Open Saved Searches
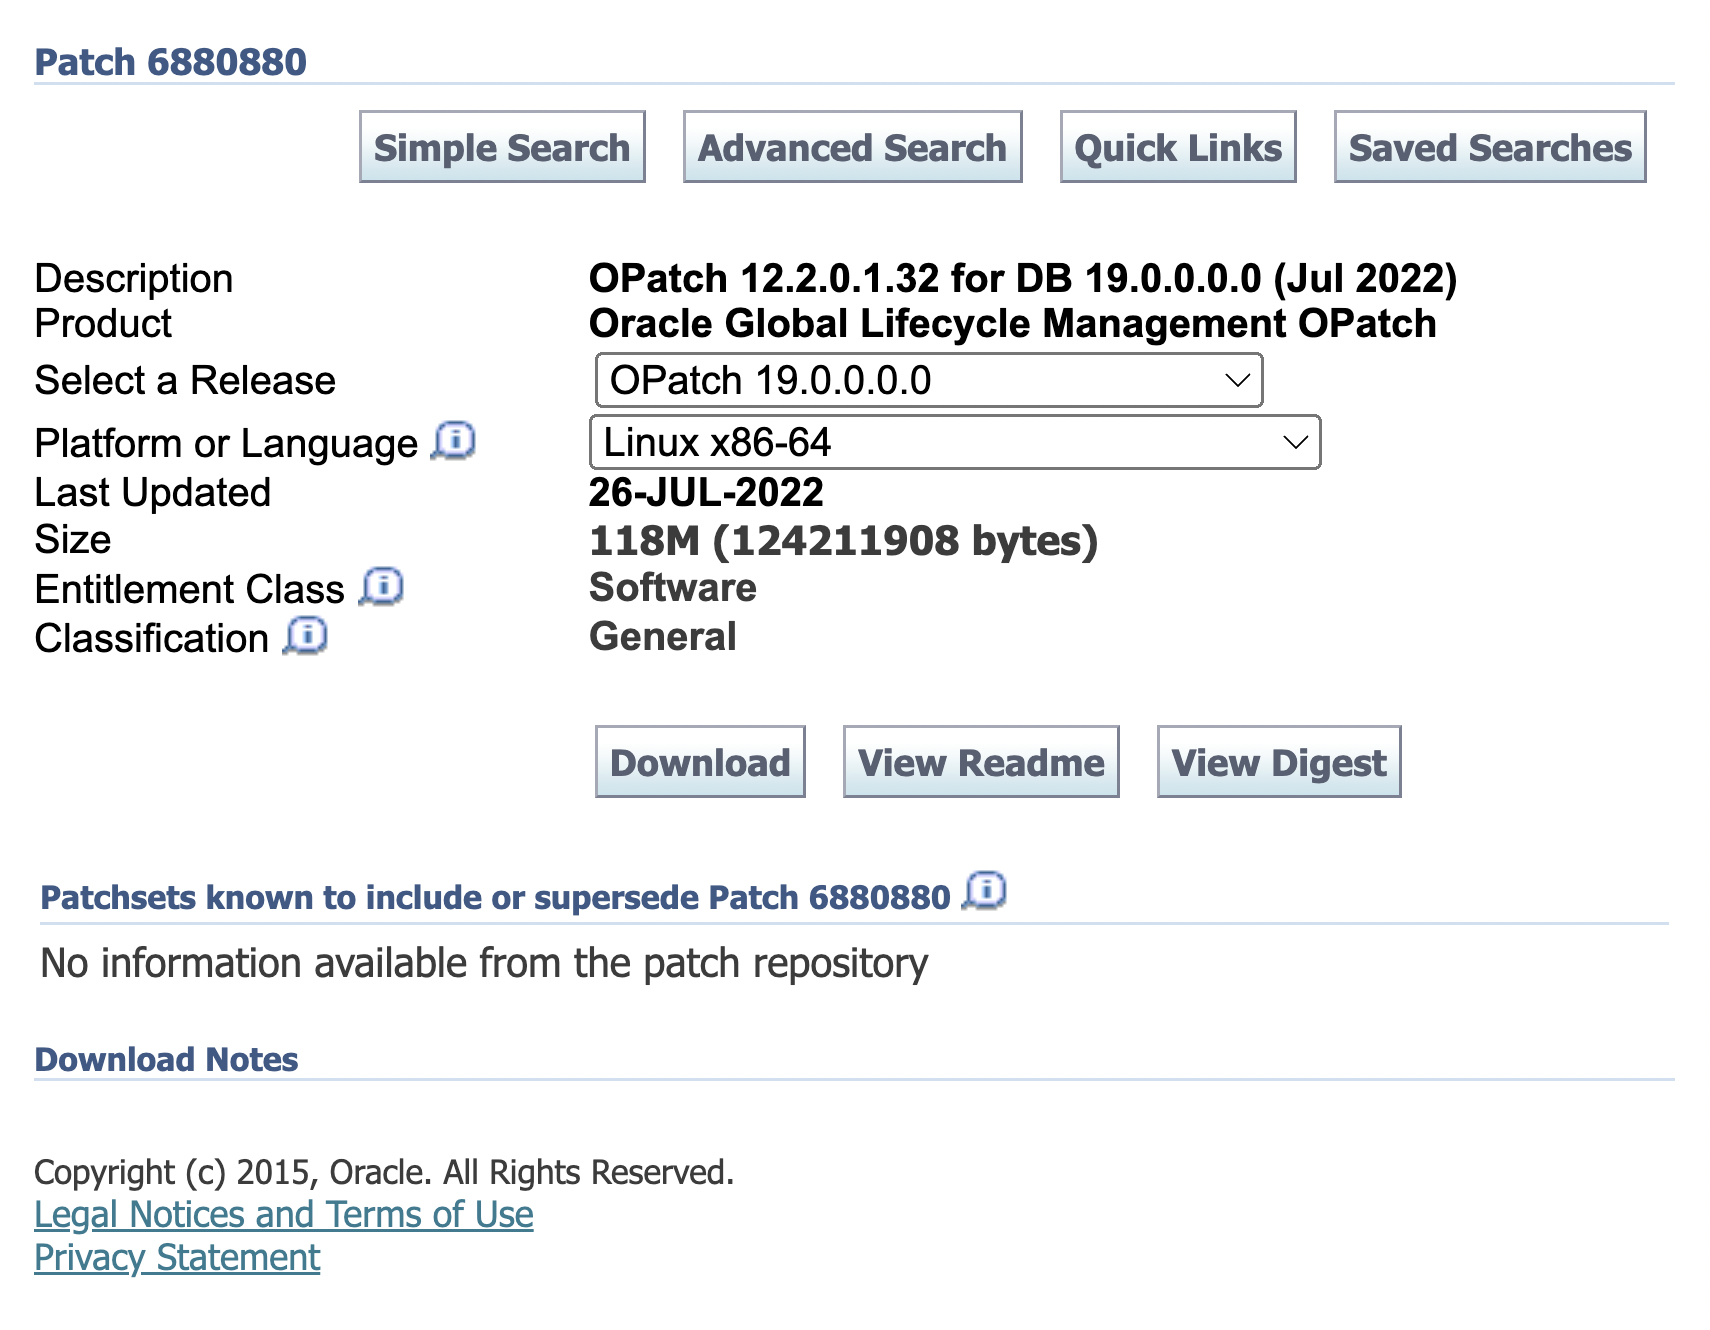The image size is (1710, 1330). pyautogui.click(x=1490, y=147)
